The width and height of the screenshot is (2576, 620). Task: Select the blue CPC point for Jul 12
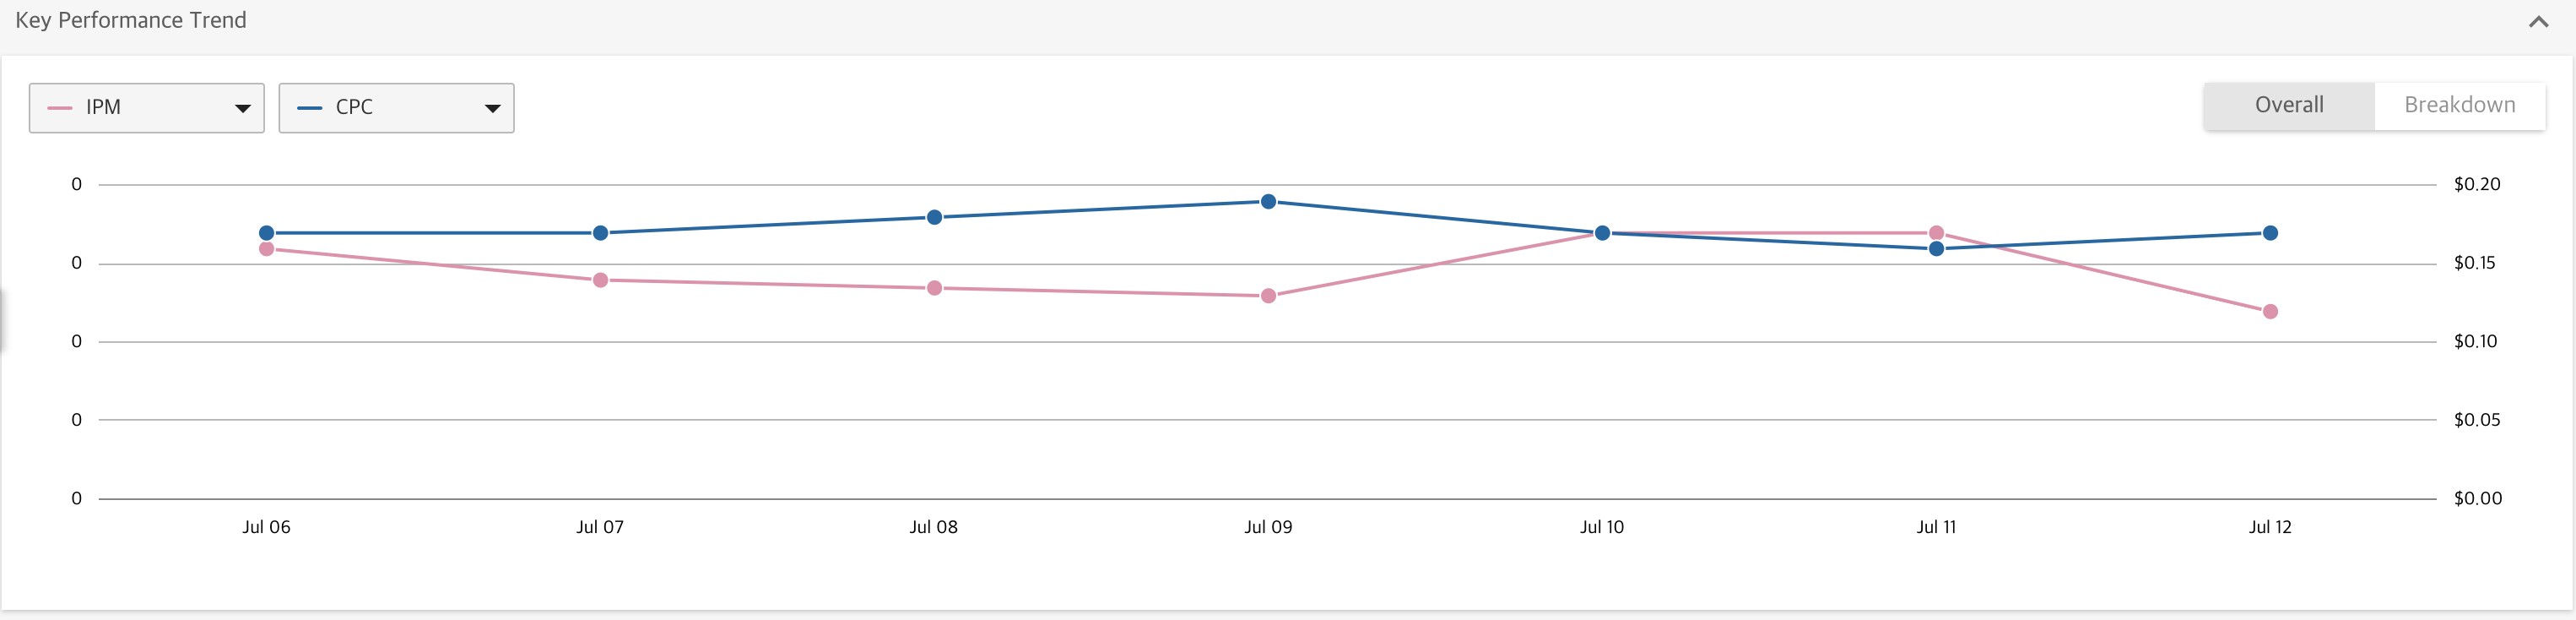pyautogui.click(x=2270, y=233)
